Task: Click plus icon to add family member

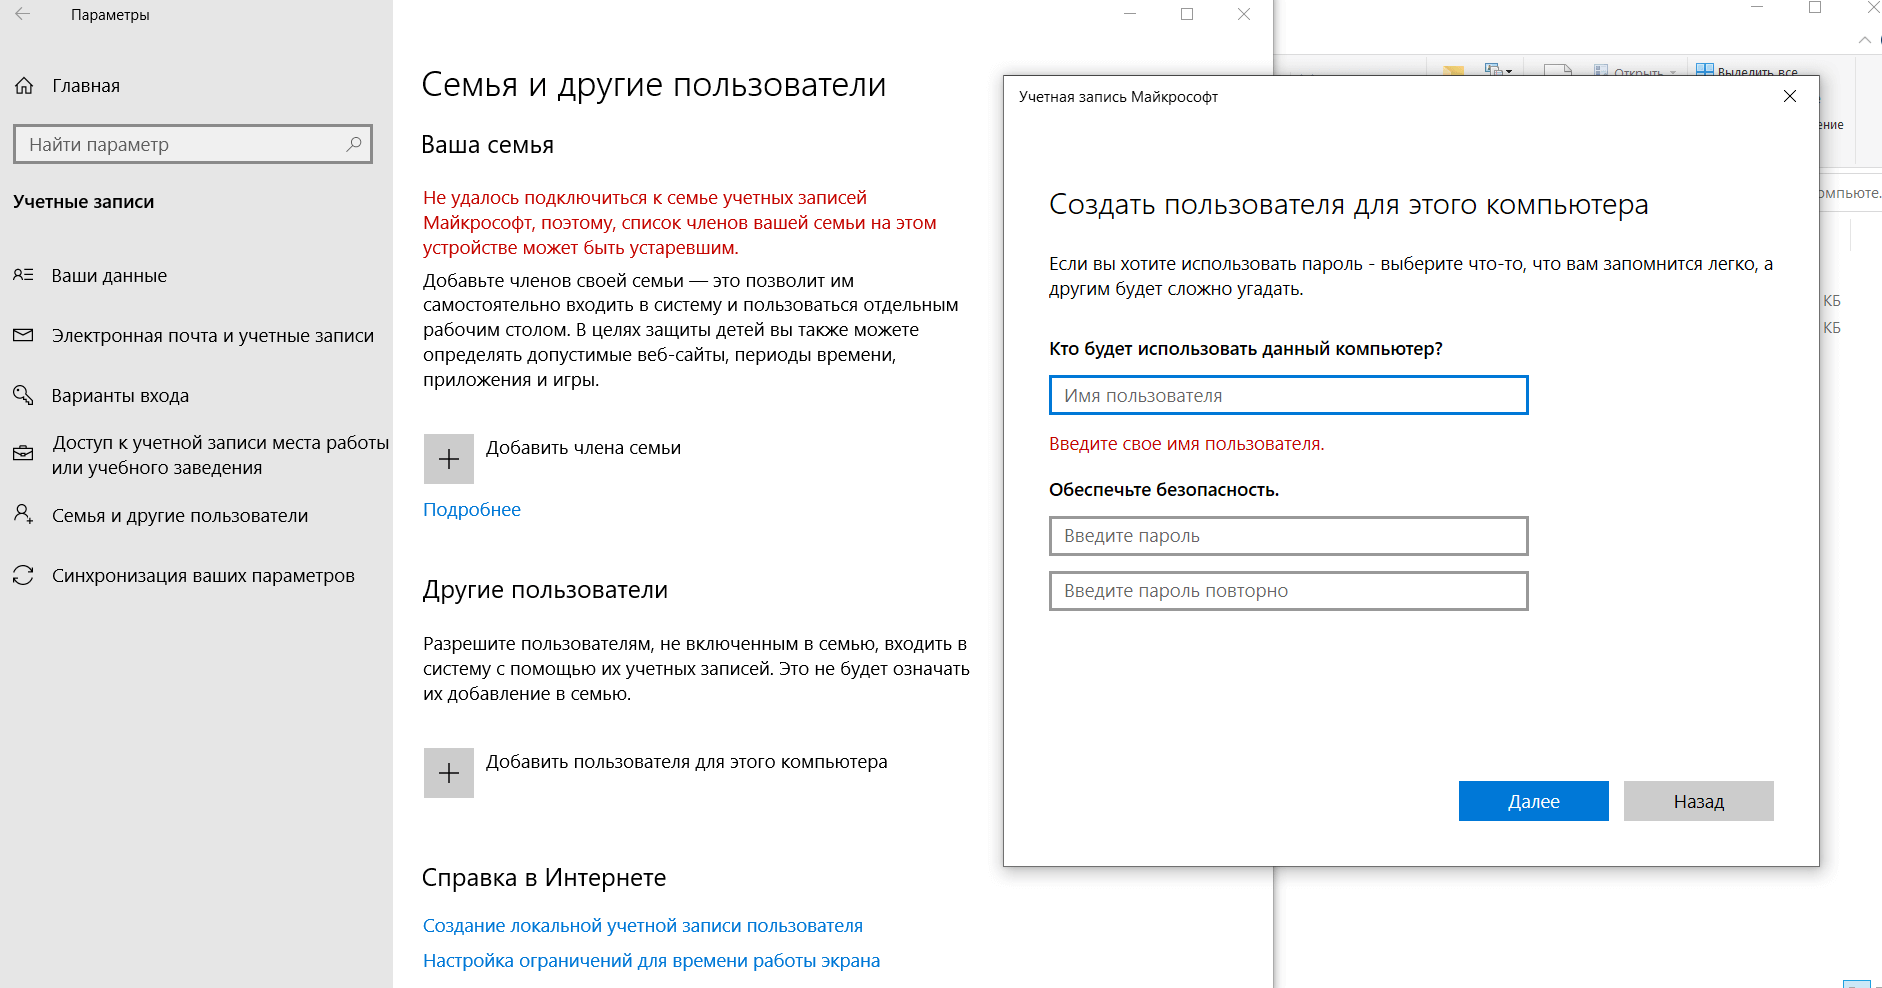Action: [x=449, y=459]
